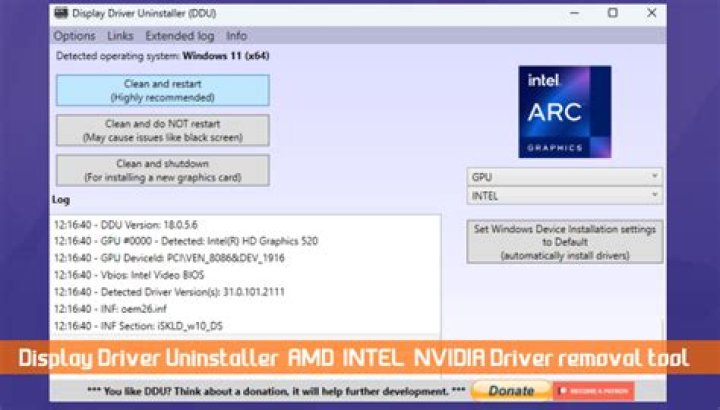The width and height of the screenshot is (720, 410).
Task: Select the DDU Version: 18.0.5.6 log line
Action: point(126,225)
